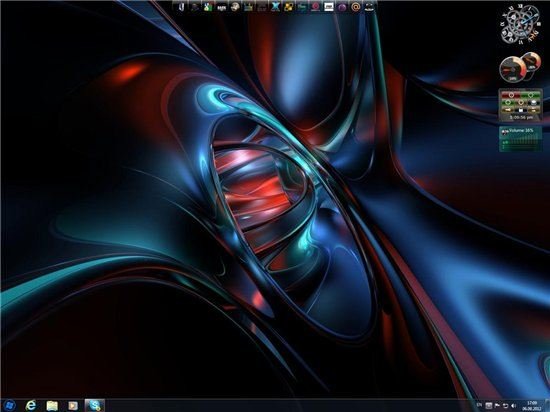Open the white bracket icon in the top dock
Screen dimensions: 550x412
coord(181,7)
